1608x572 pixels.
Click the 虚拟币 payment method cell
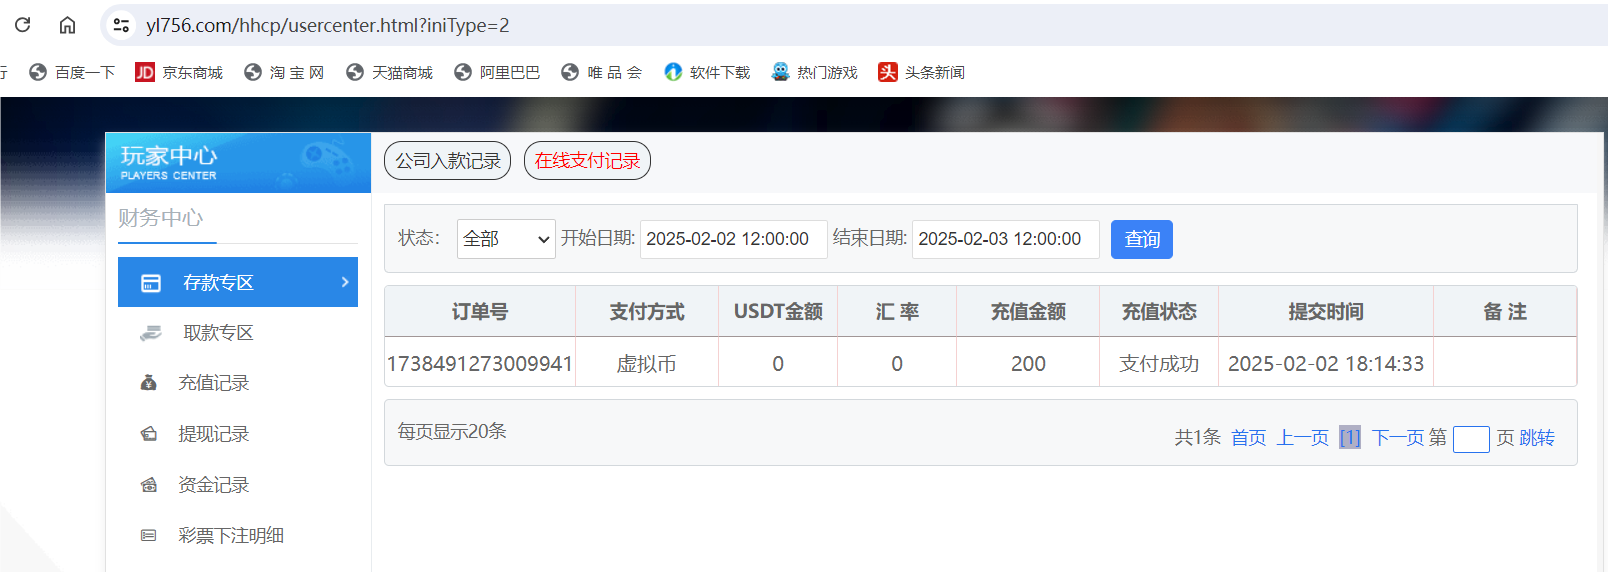pos(647,363)
